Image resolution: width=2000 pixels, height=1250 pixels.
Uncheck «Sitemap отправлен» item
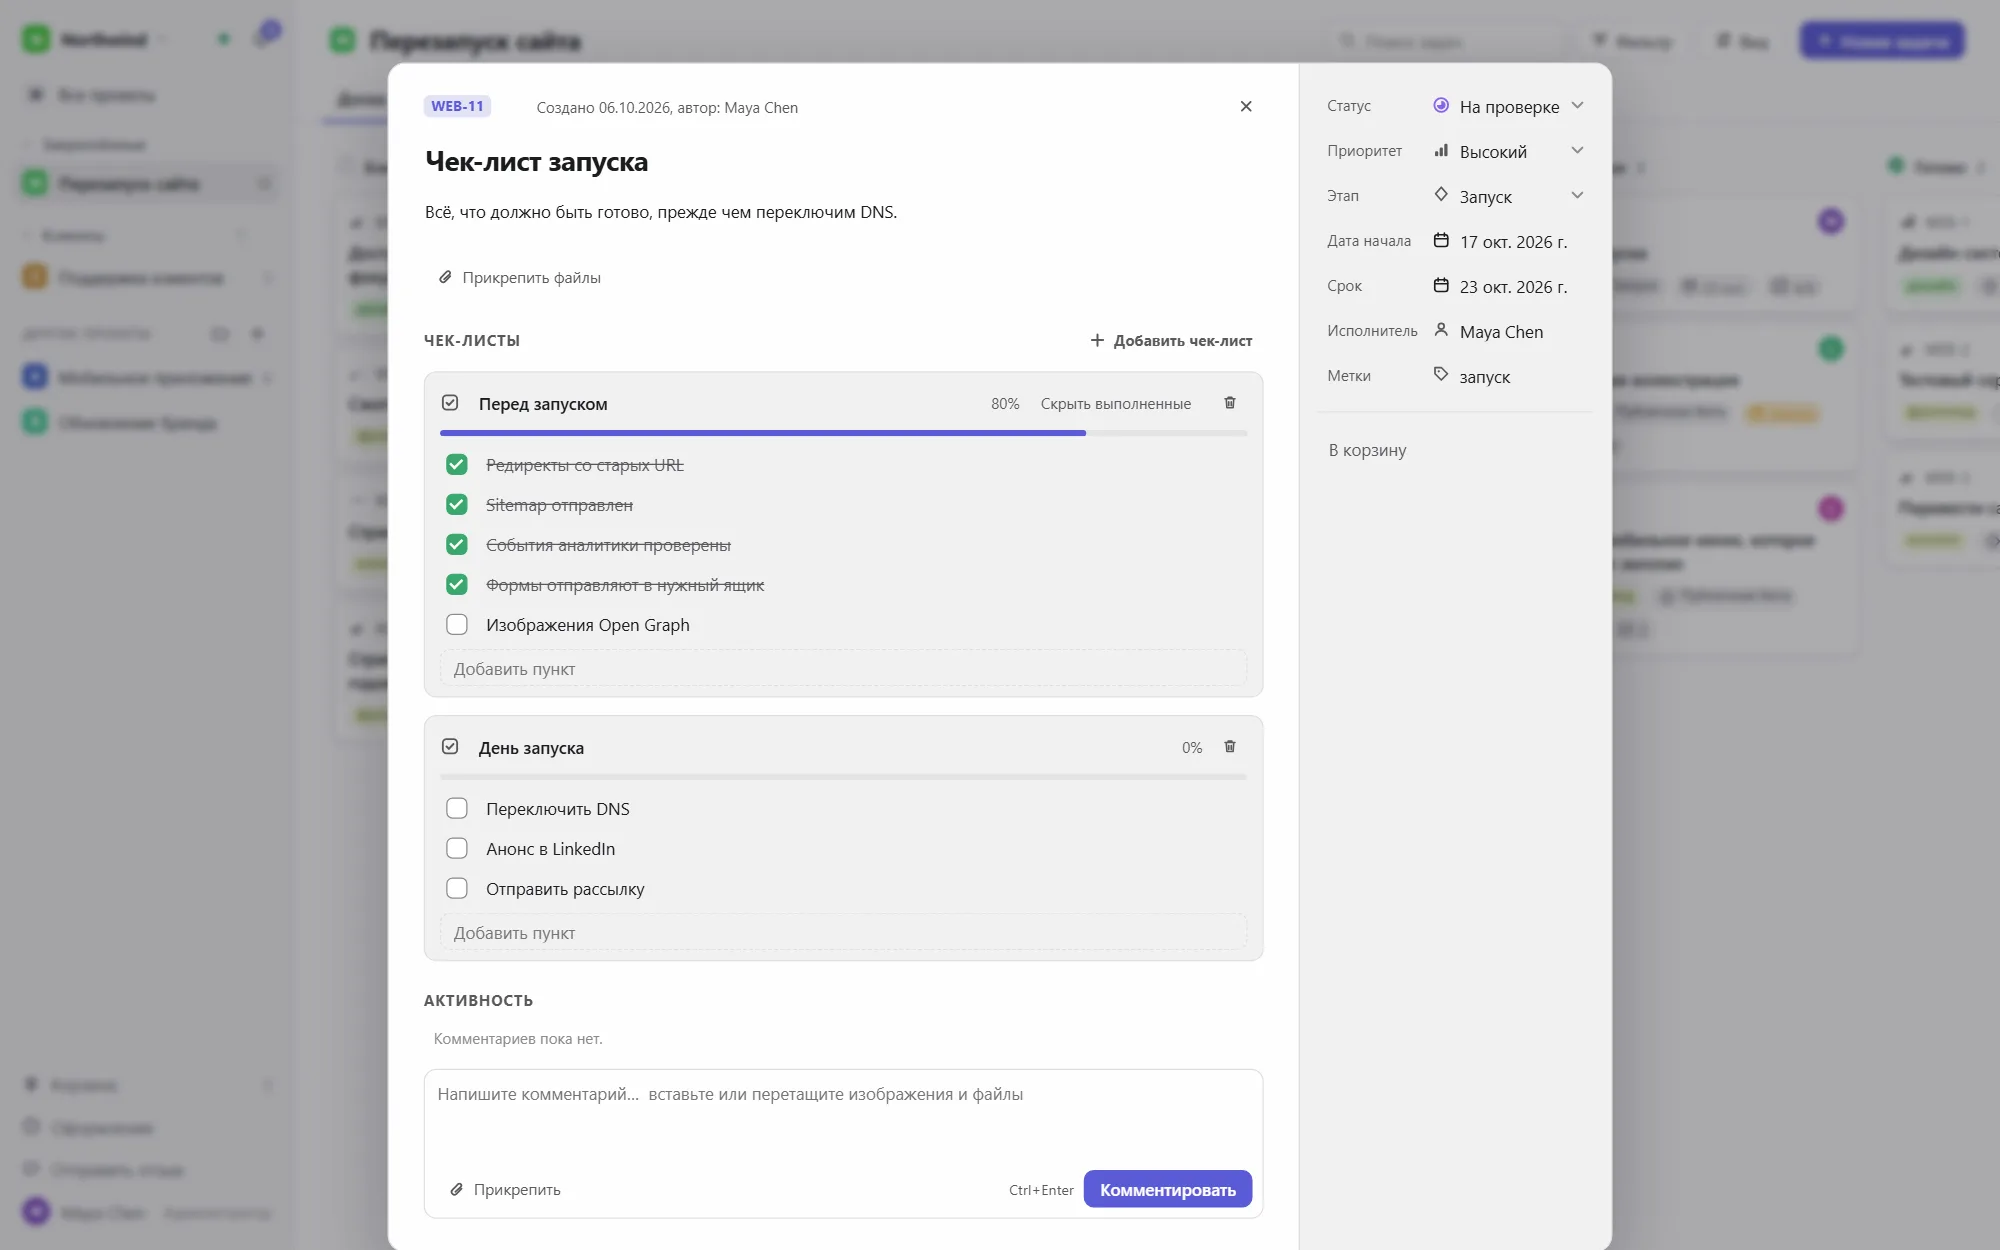(457, 505)
